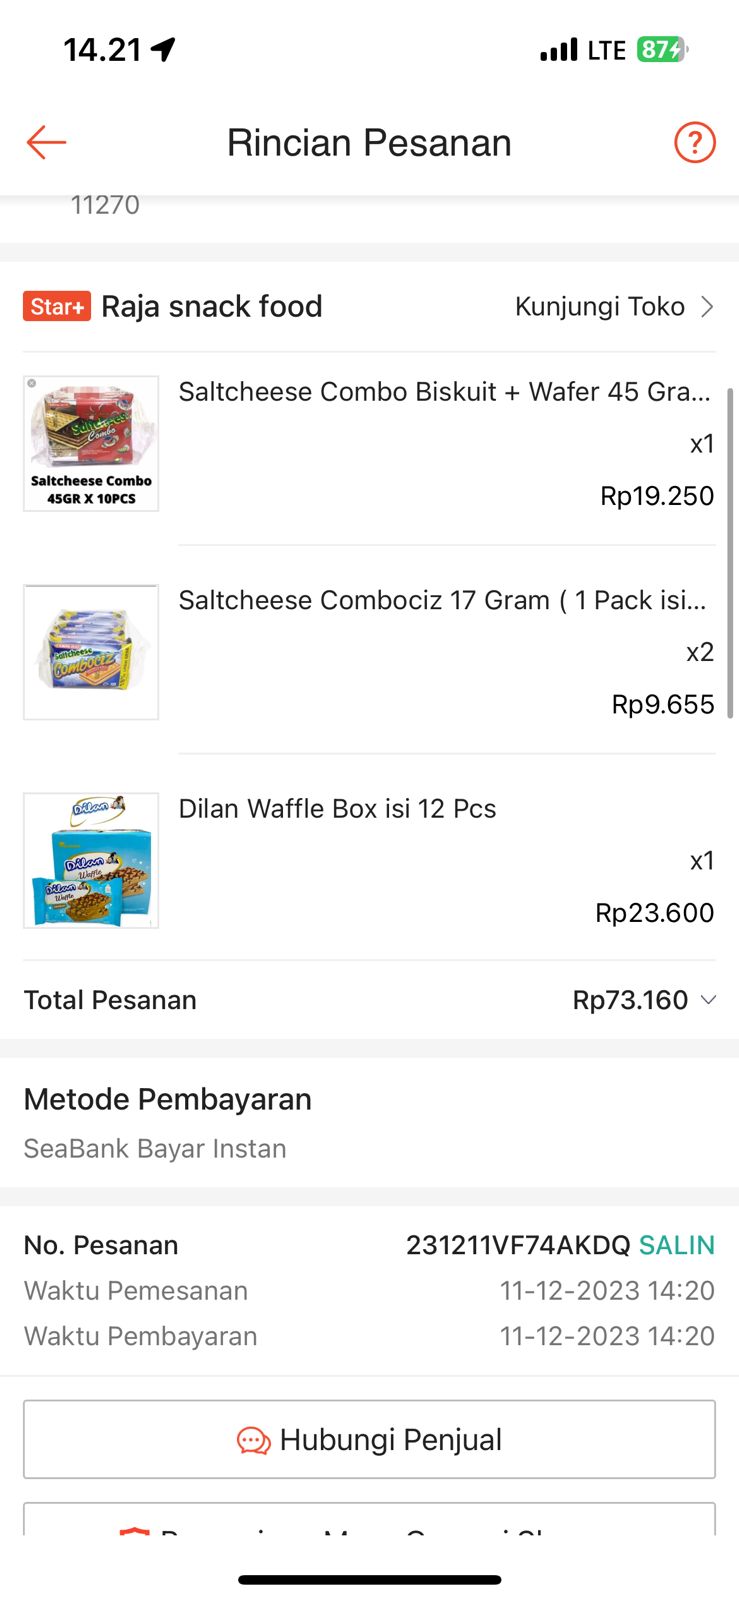The height and width of the screenshot is (1600, 739).
Task: Open the Raja snack food shop name
Action: tap(212, 306)
